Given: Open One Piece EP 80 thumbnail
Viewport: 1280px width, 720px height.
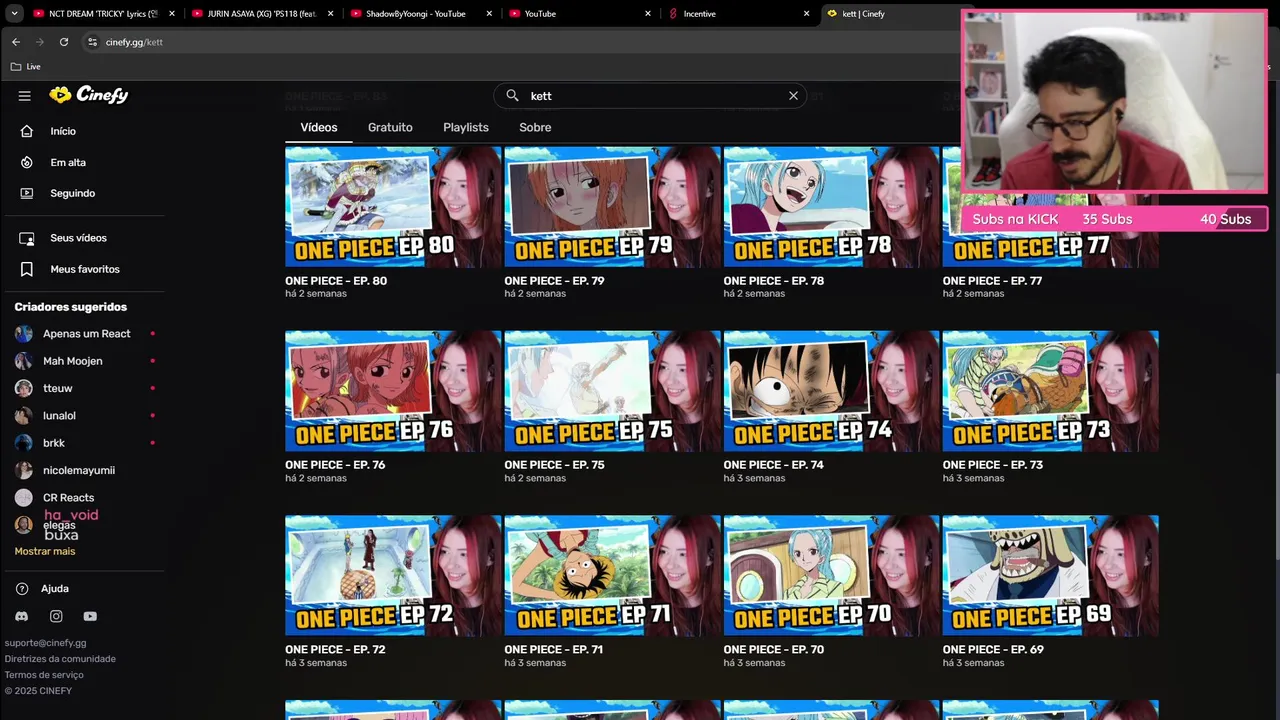Looking at the screenshot, I should (x=393, y=207).
